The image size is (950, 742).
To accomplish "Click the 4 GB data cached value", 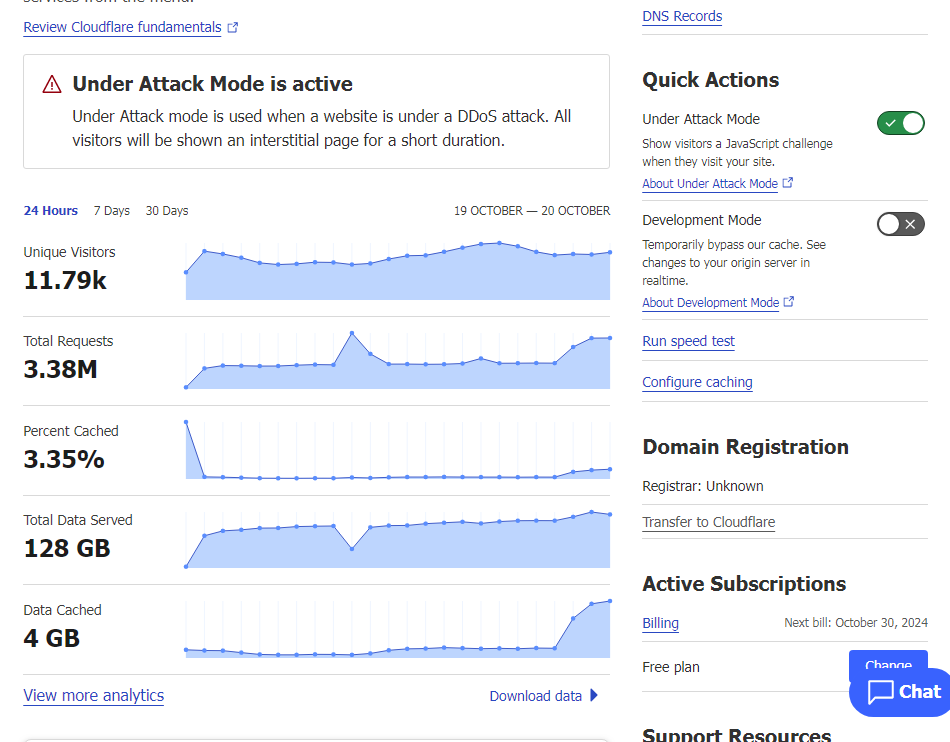I will coord(51,638).
